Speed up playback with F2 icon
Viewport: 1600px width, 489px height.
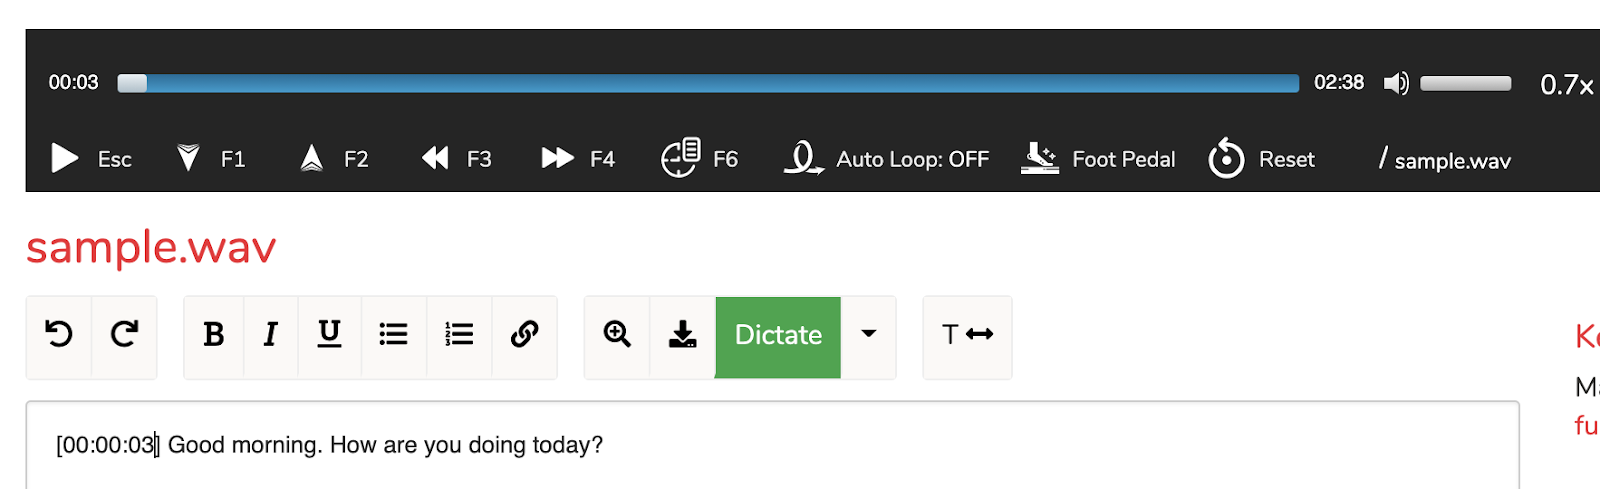pos(311,158)
